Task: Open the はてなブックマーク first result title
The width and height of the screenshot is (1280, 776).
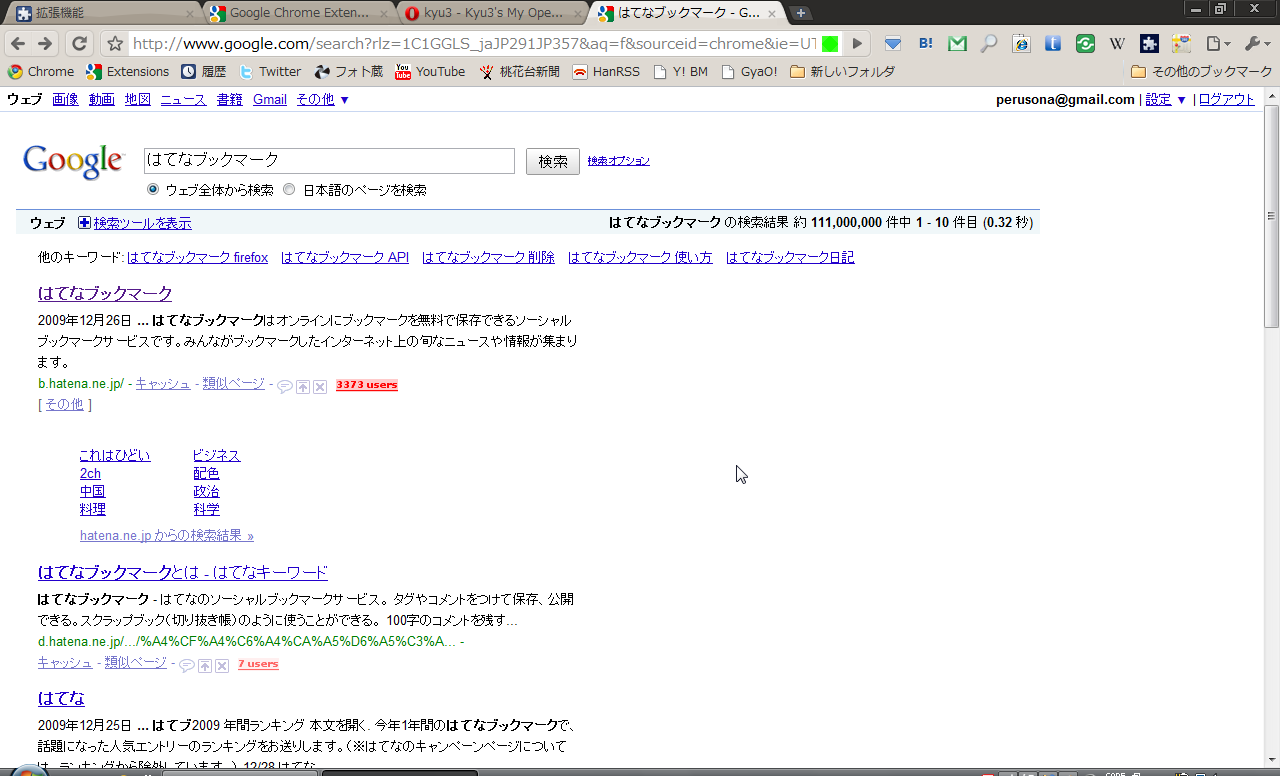Action: pos(105,293)
